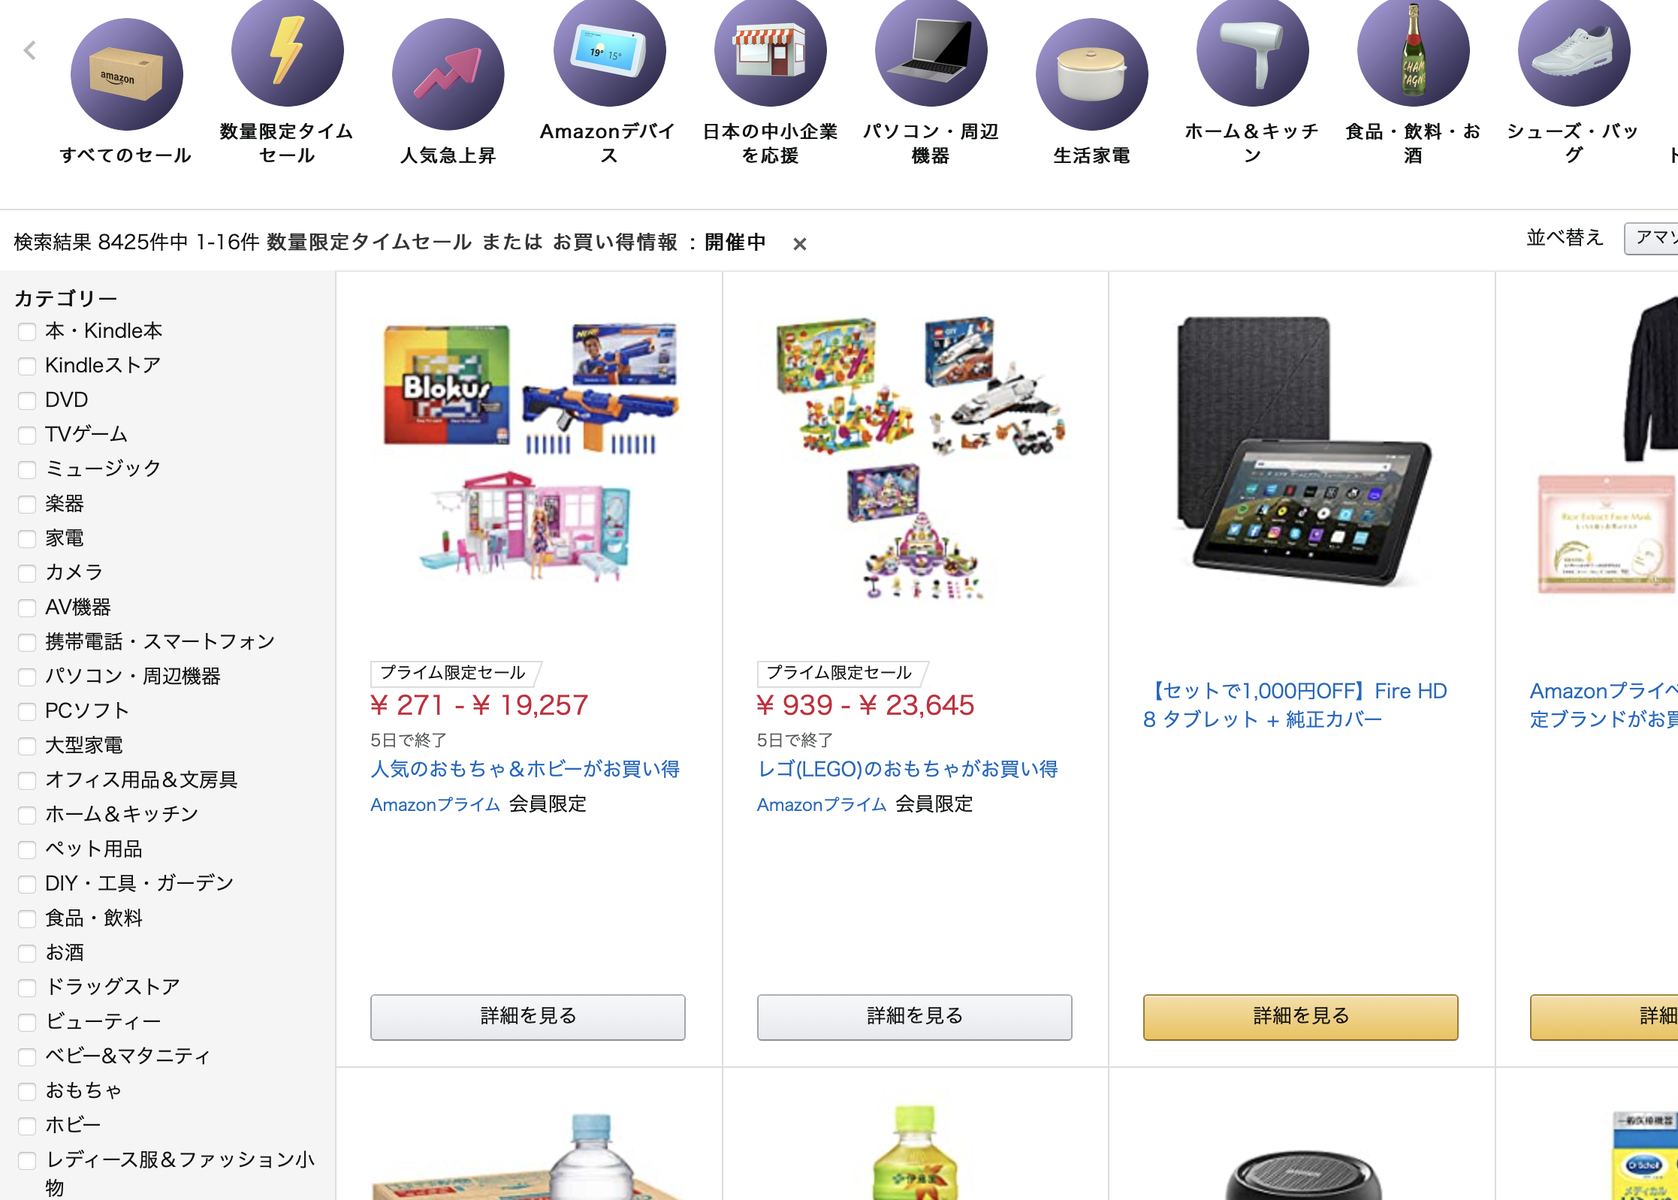Screen dimensions: 1678x1200
Task: Tick the TVゲーム checkbox
Action: click(x=27, y=435)
